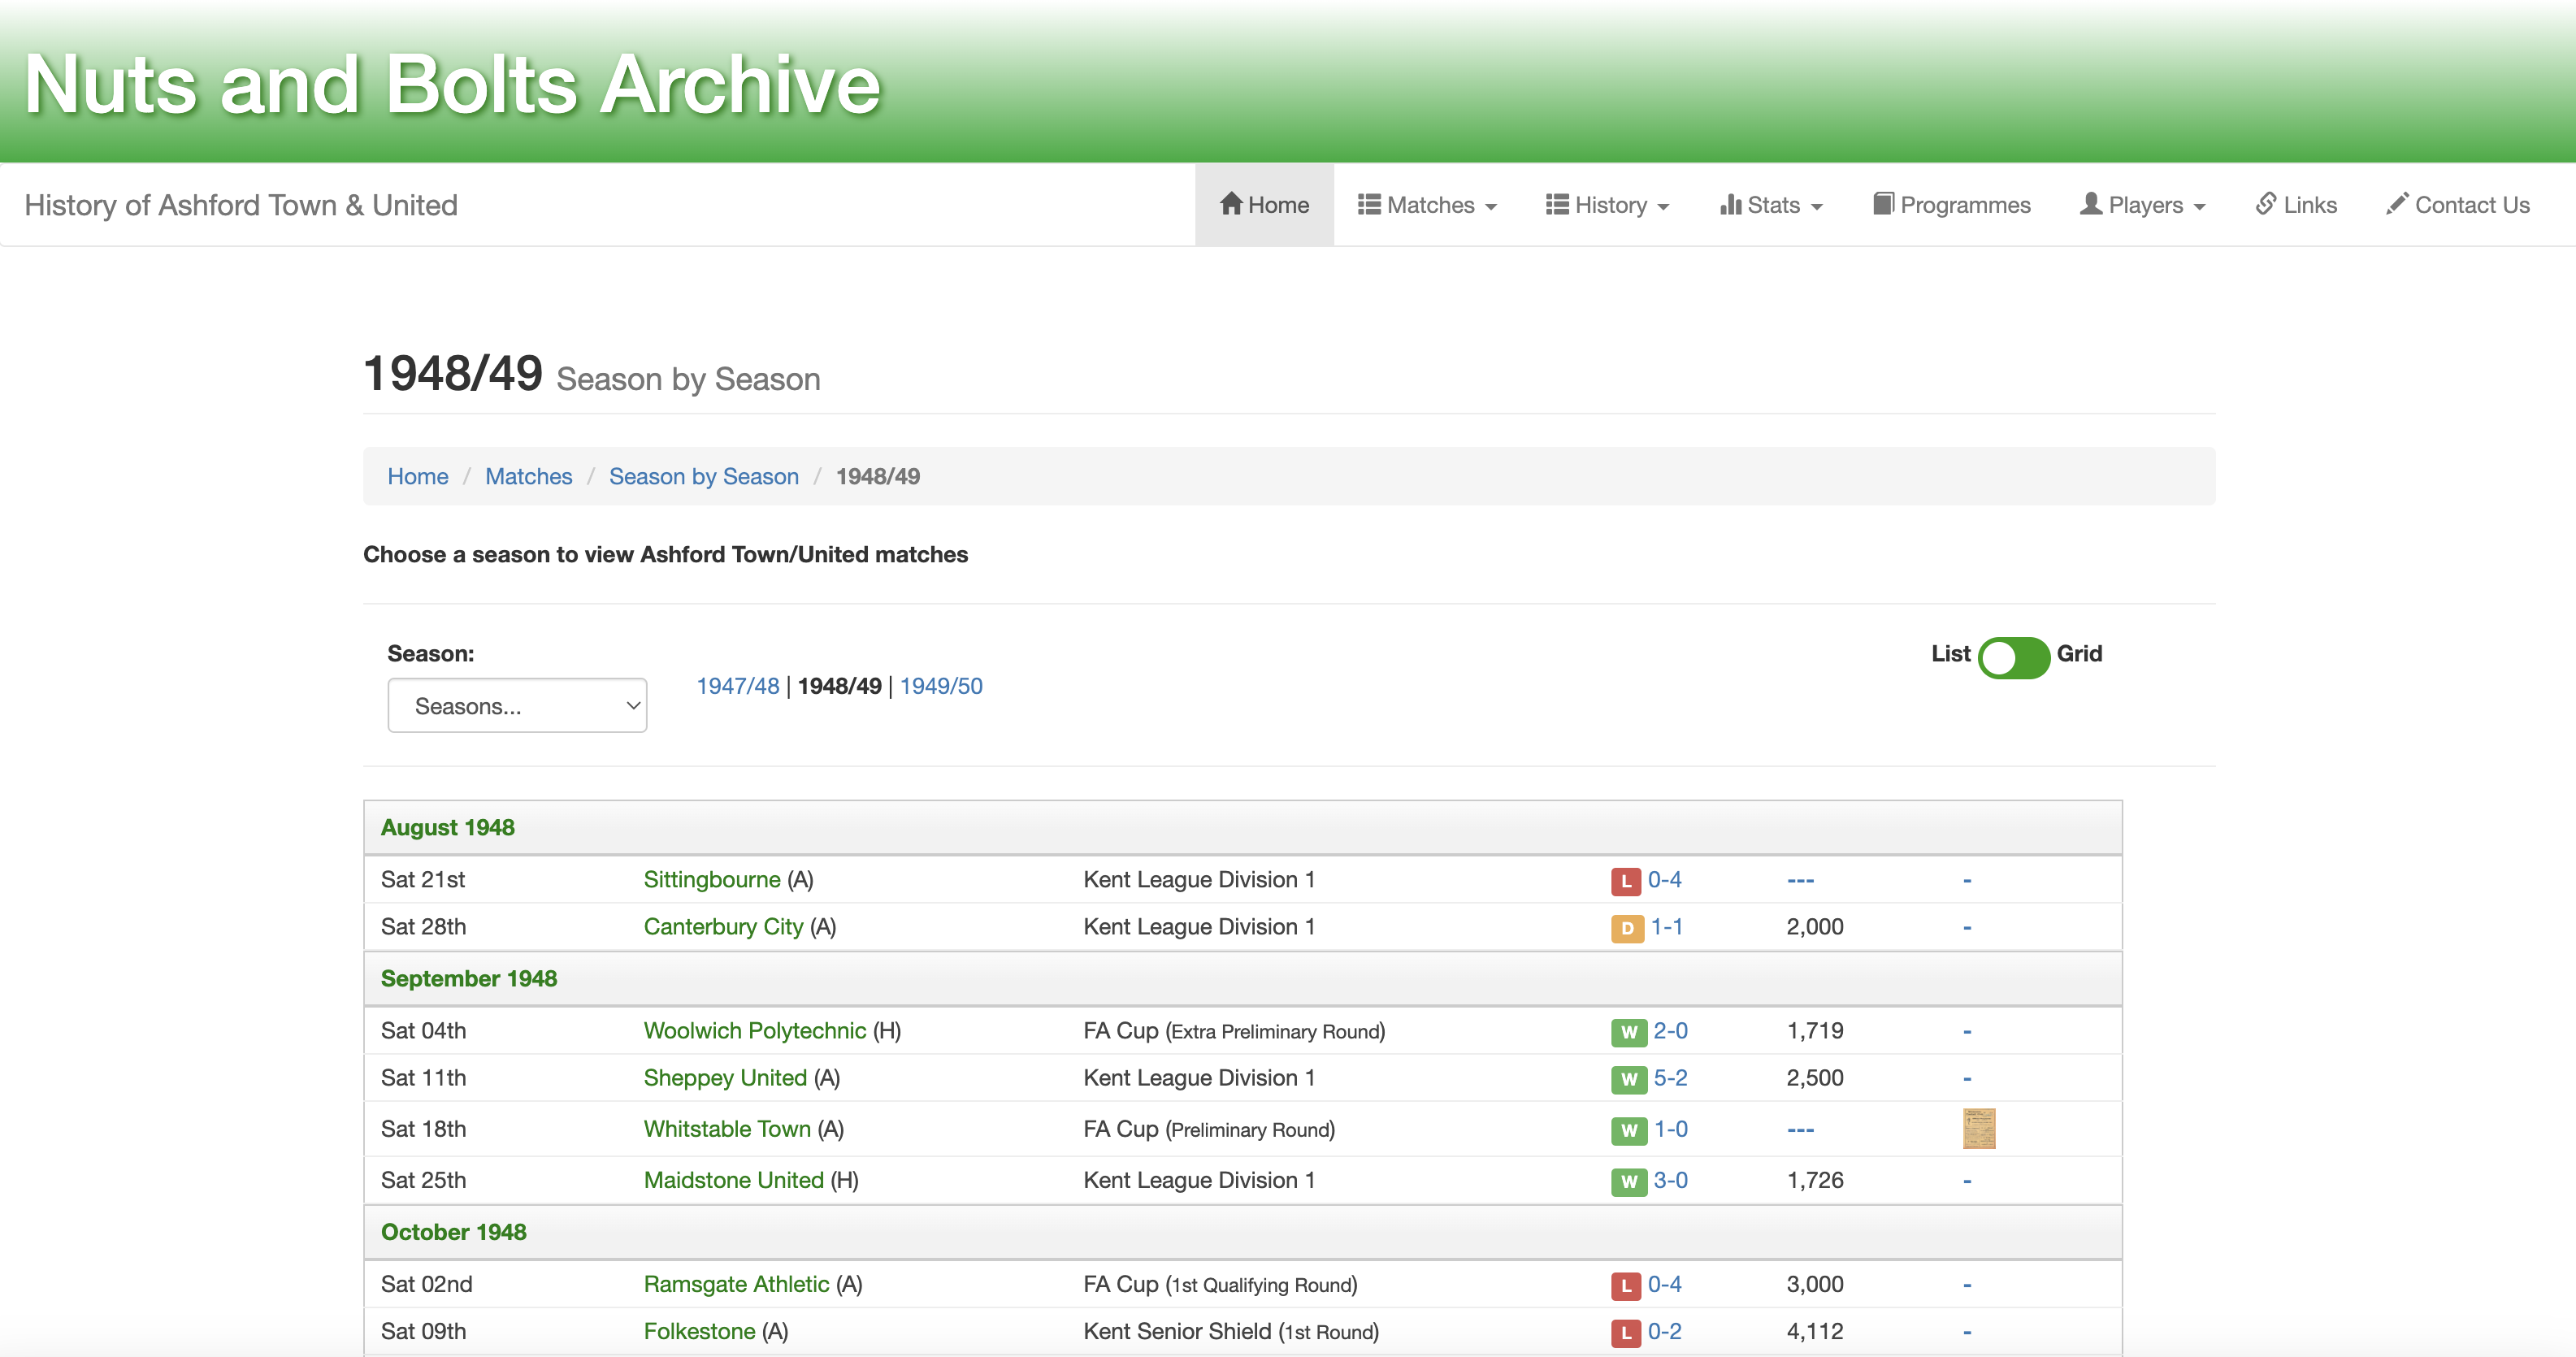Image resolution: width=2576 pixels, height=1357 pixels.
Task: Click the red L badge for Sittingbourne
Action: click(1625, 881)
